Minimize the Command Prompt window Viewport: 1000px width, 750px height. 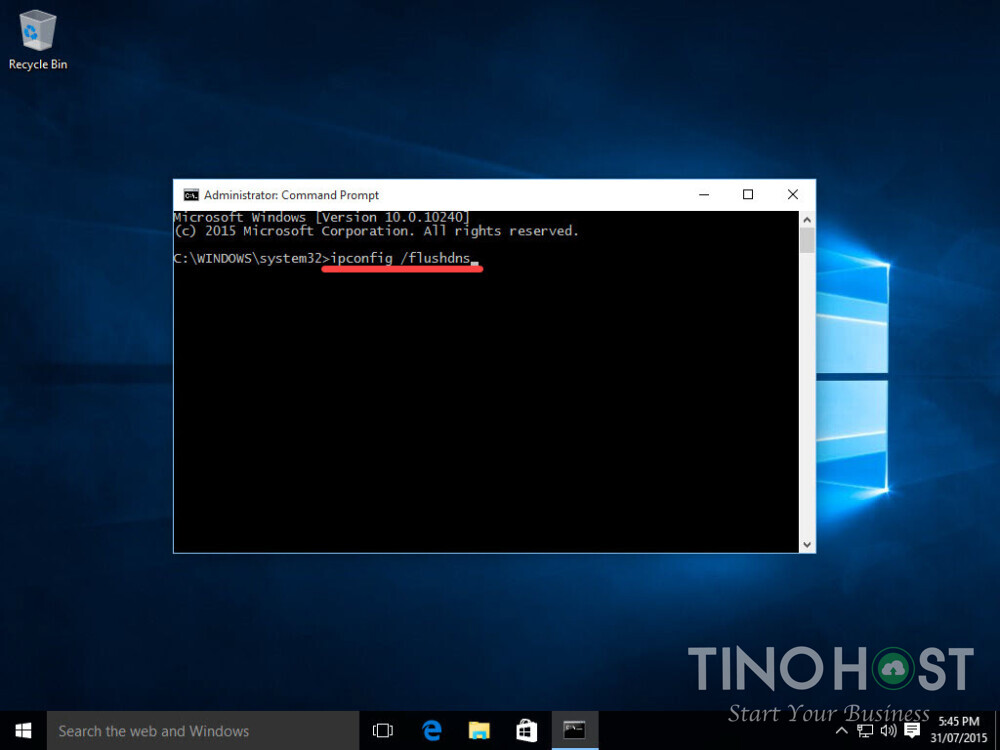pos(704,195)
